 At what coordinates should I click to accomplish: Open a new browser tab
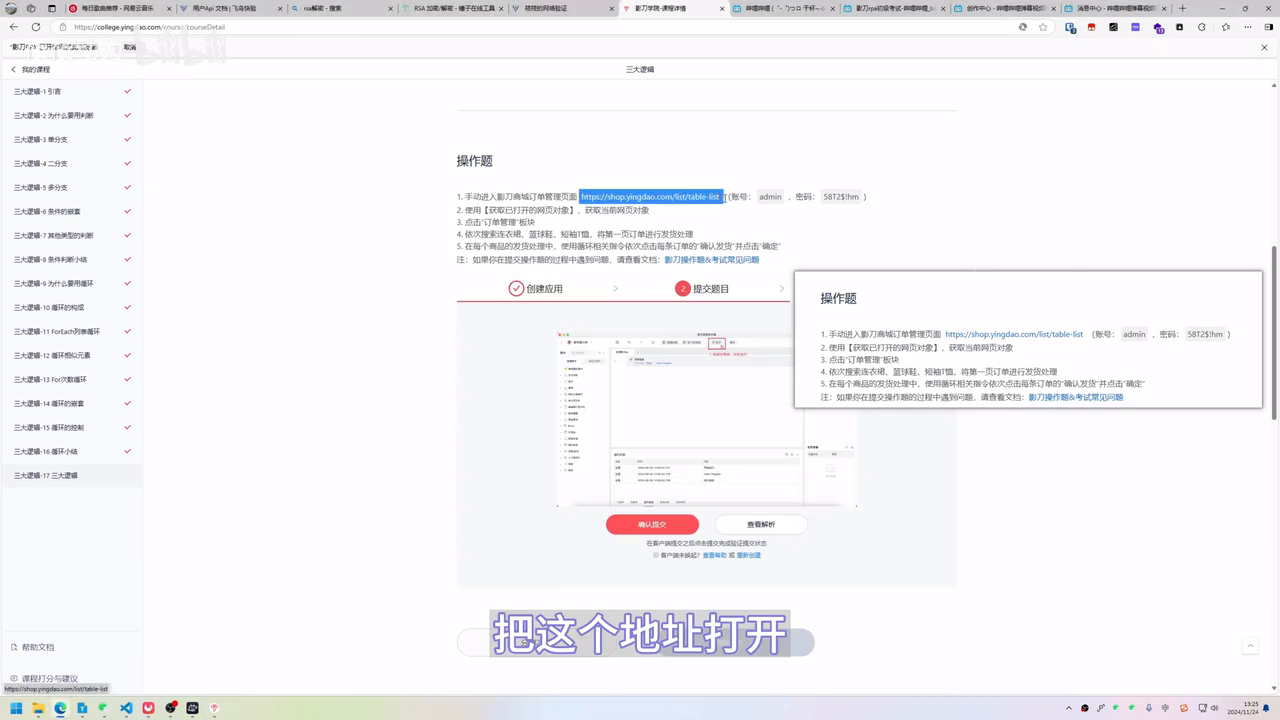1183,8
